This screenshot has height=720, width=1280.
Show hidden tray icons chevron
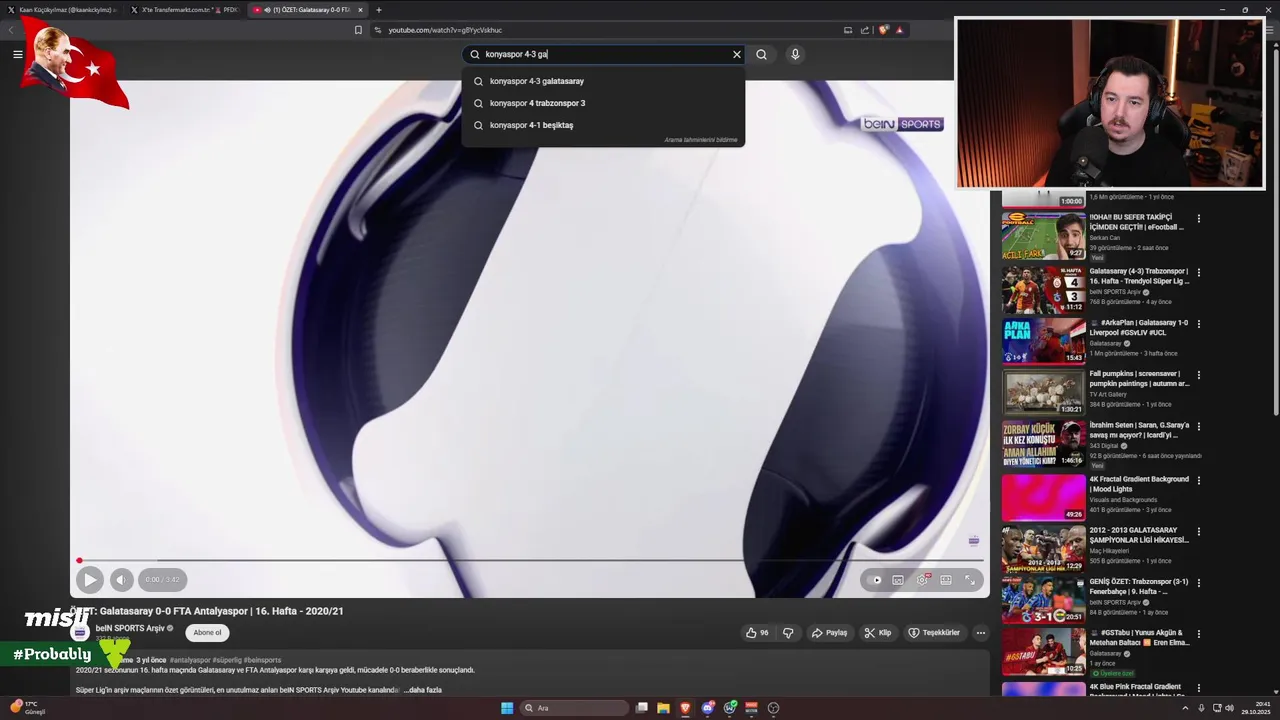click(1186, 708)
